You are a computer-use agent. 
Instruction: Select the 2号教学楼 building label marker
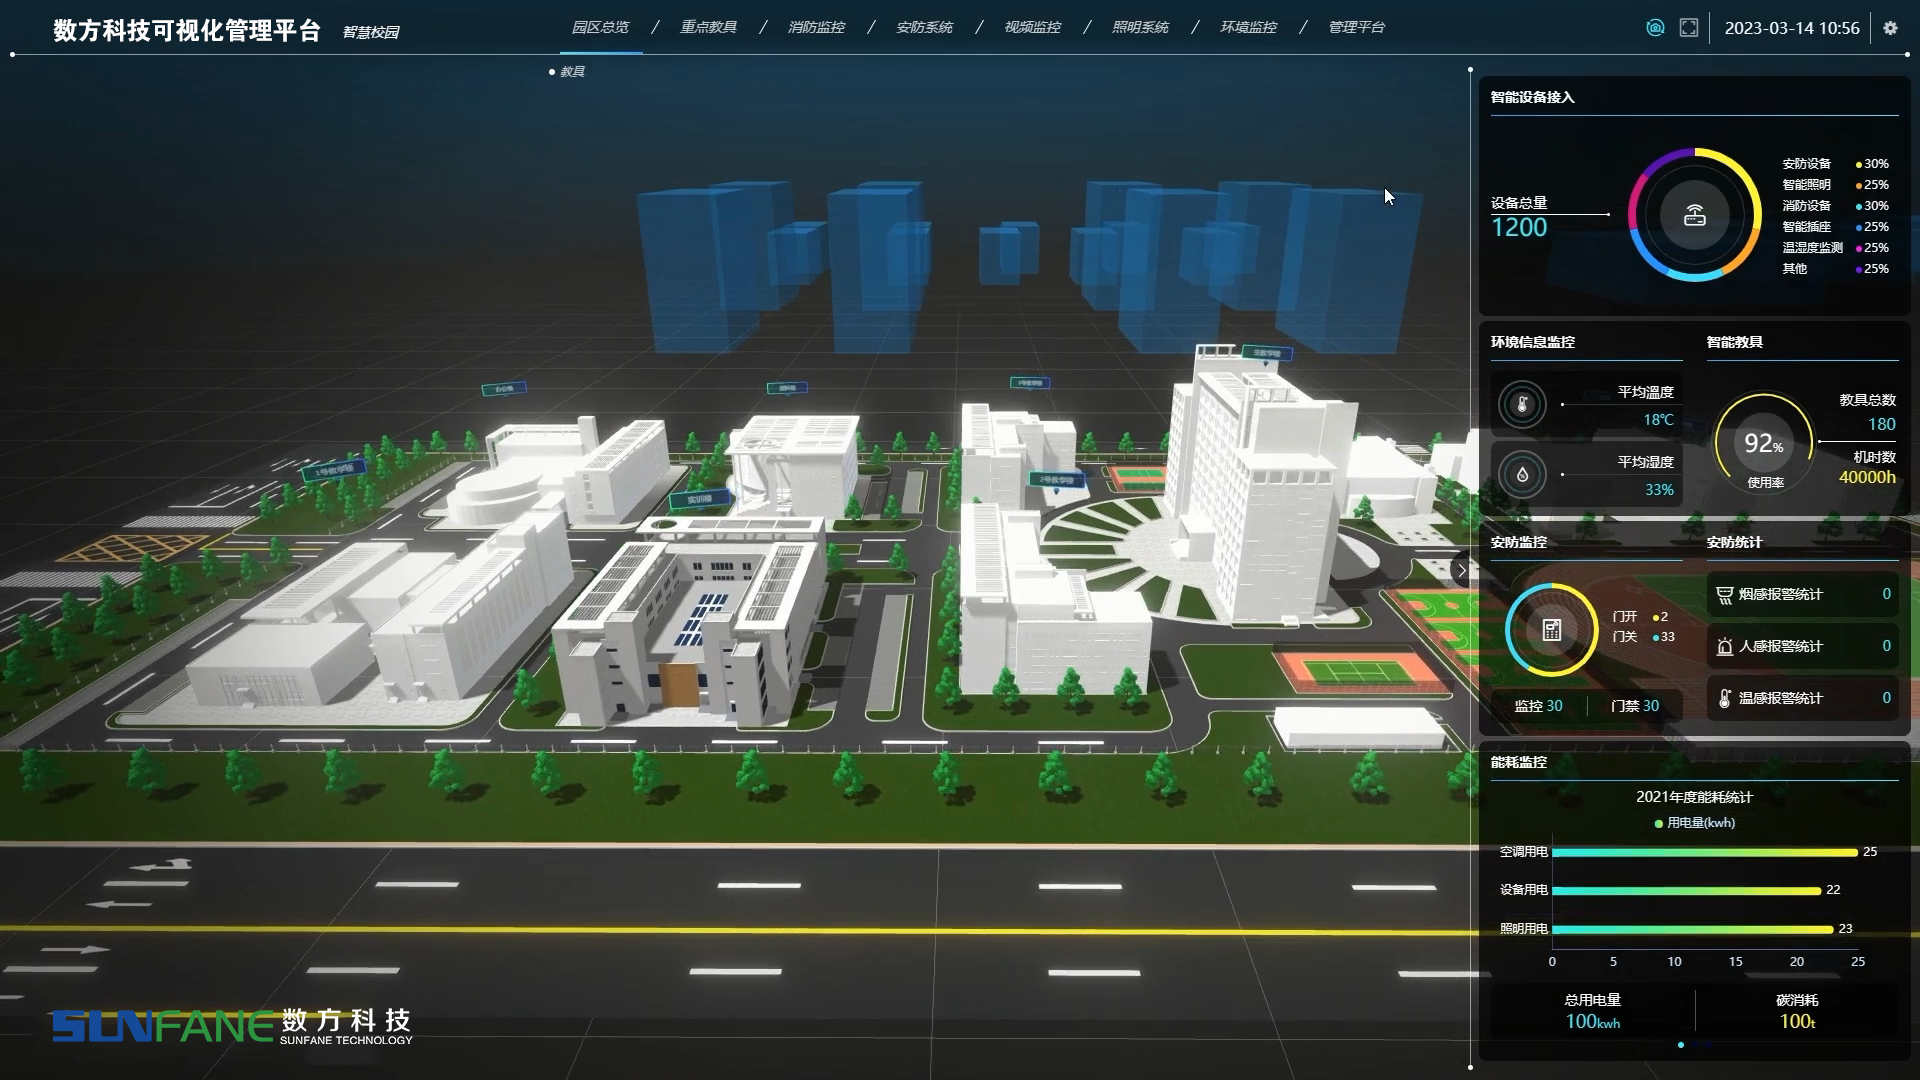coord(1057,480)
